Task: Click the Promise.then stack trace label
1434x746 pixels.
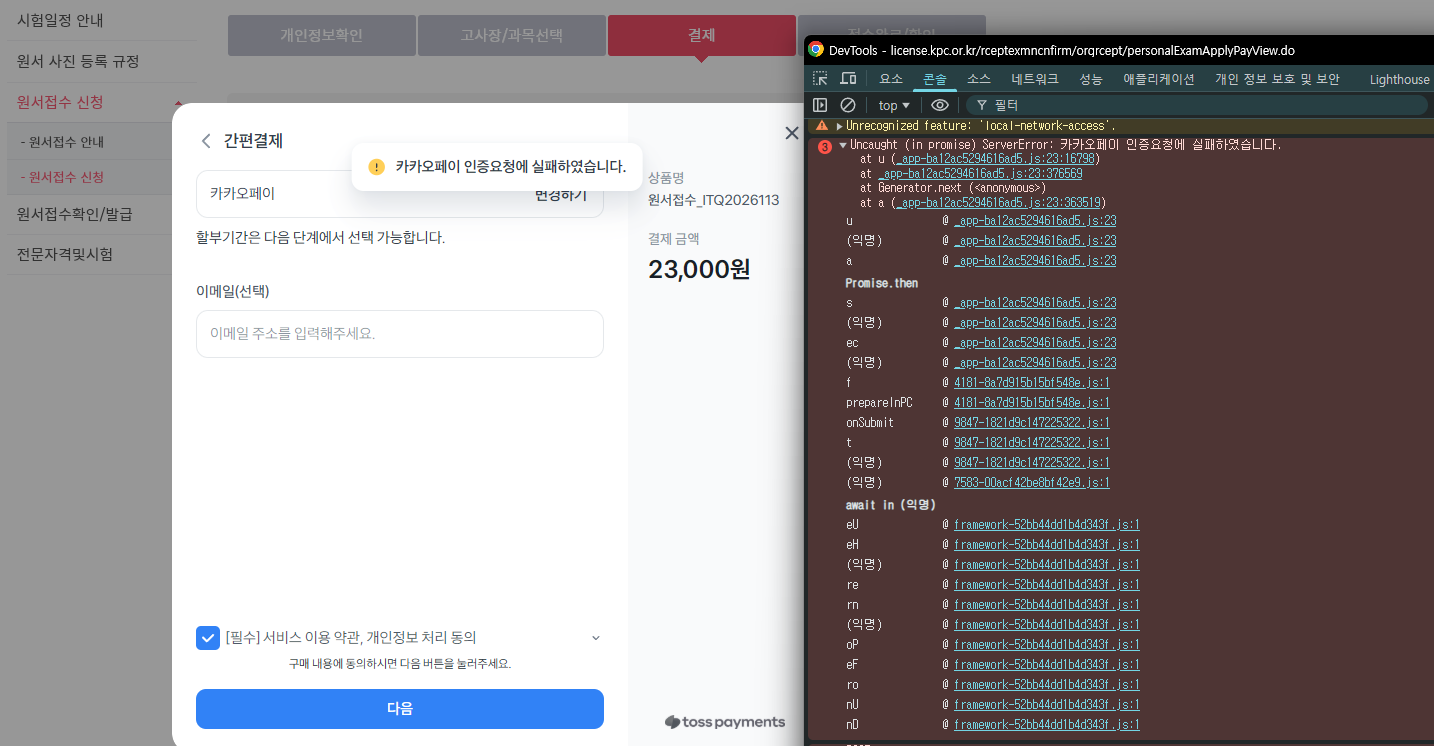Action: pyautogui.click(x=882, y=283)
